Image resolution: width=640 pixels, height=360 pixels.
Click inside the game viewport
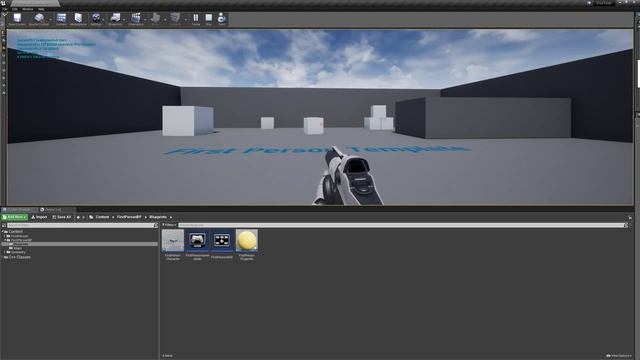click(320, 116)
